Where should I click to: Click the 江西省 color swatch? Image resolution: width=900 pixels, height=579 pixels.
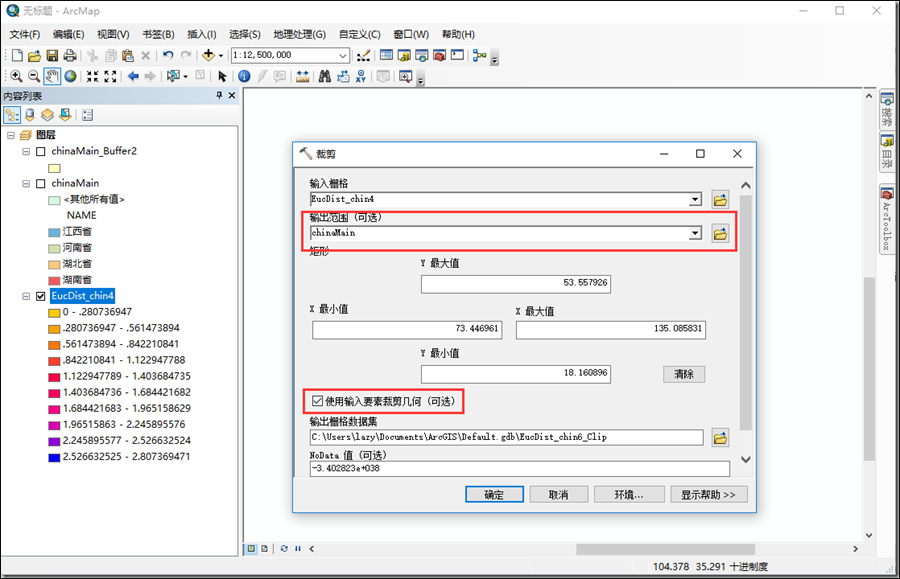click(x=53, y=231)
